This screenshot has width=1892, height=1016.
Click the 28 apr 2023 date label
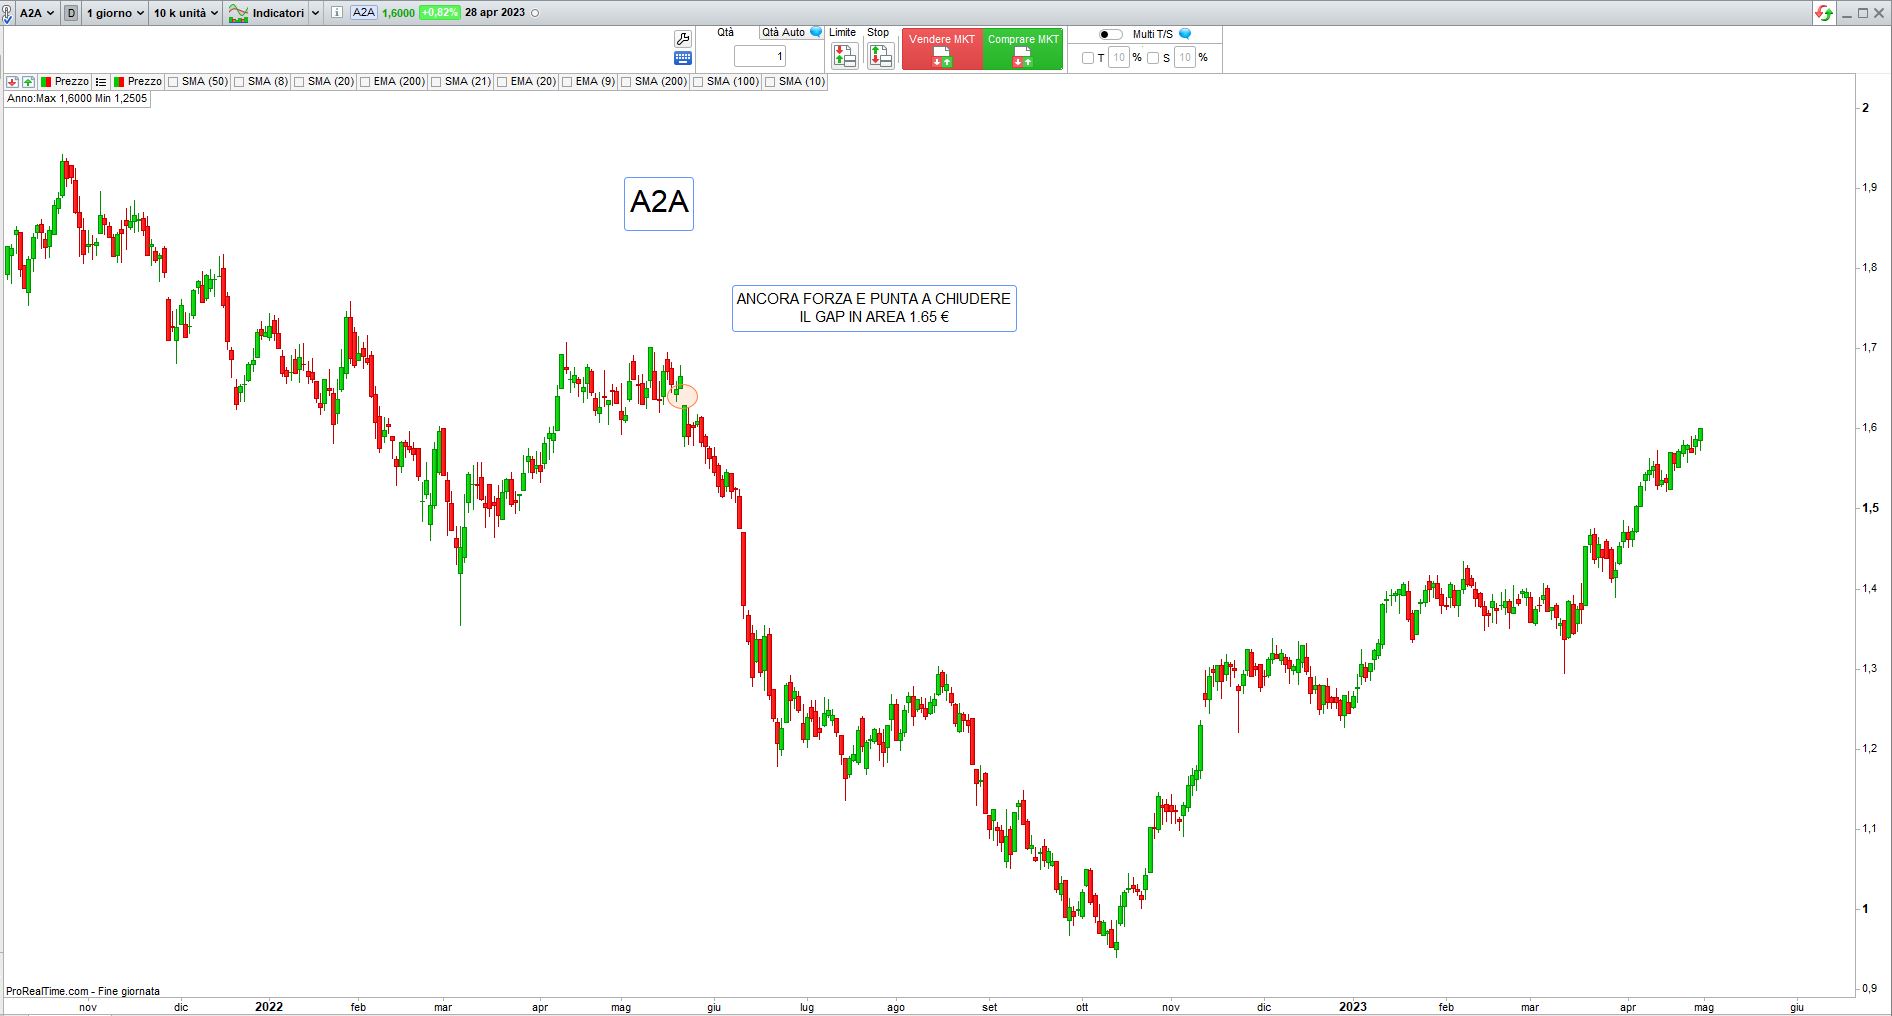[495, 13]
